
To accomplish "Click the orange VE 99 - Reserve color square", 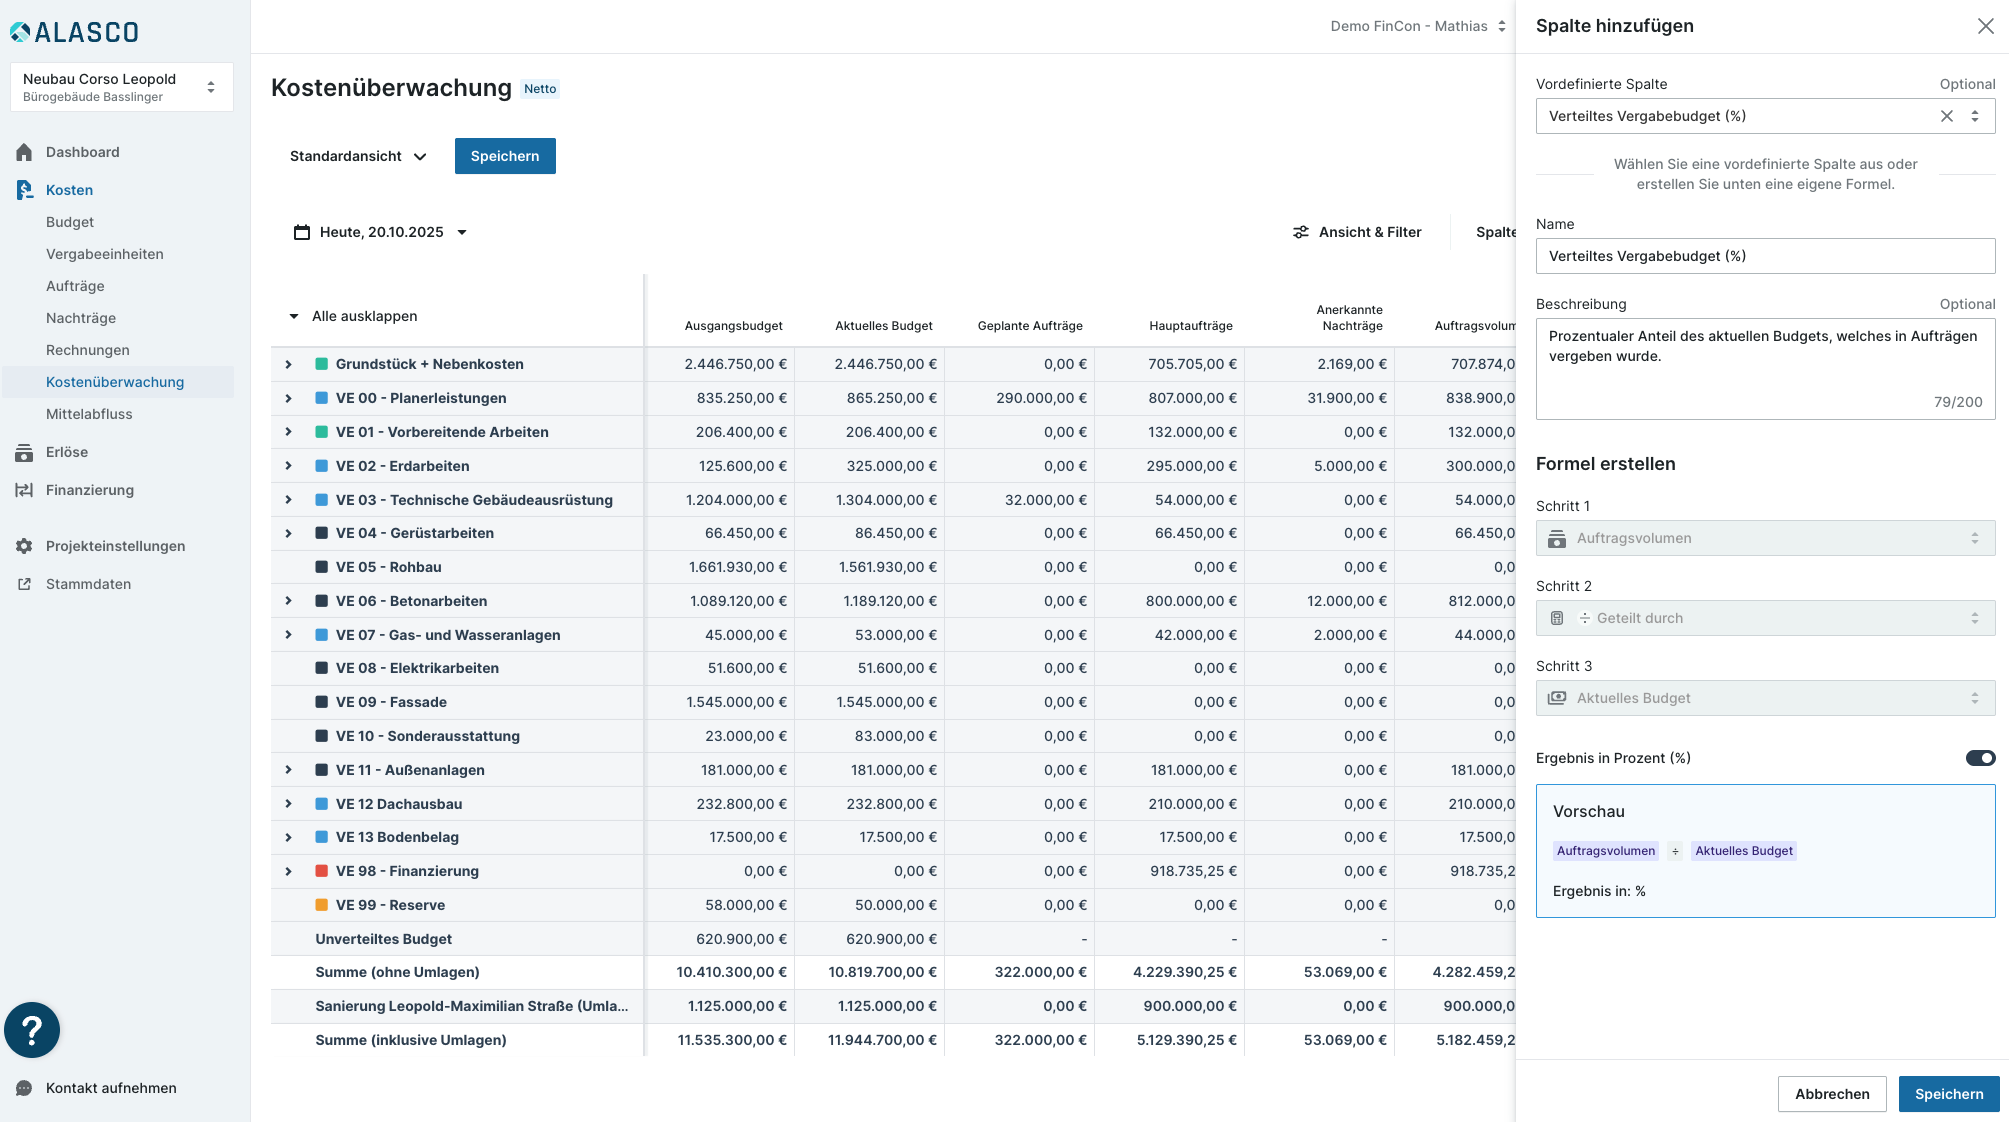I will tap(322, 905).
